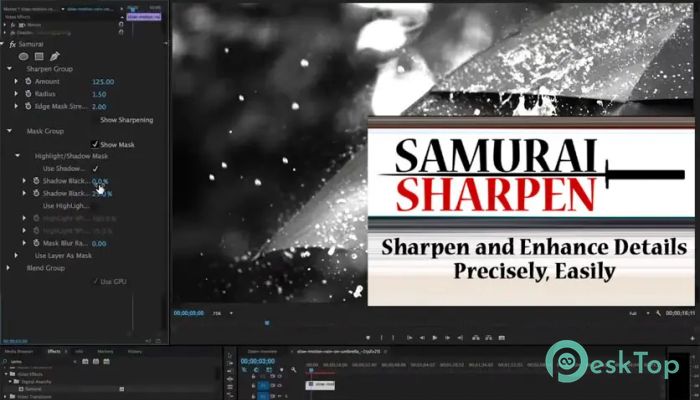Viewport: 700px width, 400px height.
Task: Collapse the Samurai effect
Action: (x=3, y=44)
